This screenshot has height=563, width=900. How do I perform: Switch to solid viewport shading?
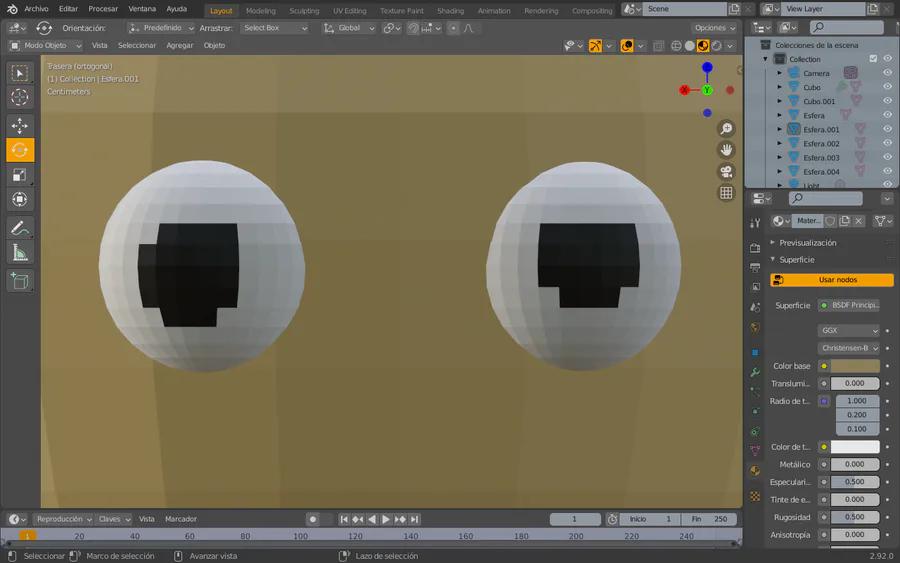(x=689, y=46)
